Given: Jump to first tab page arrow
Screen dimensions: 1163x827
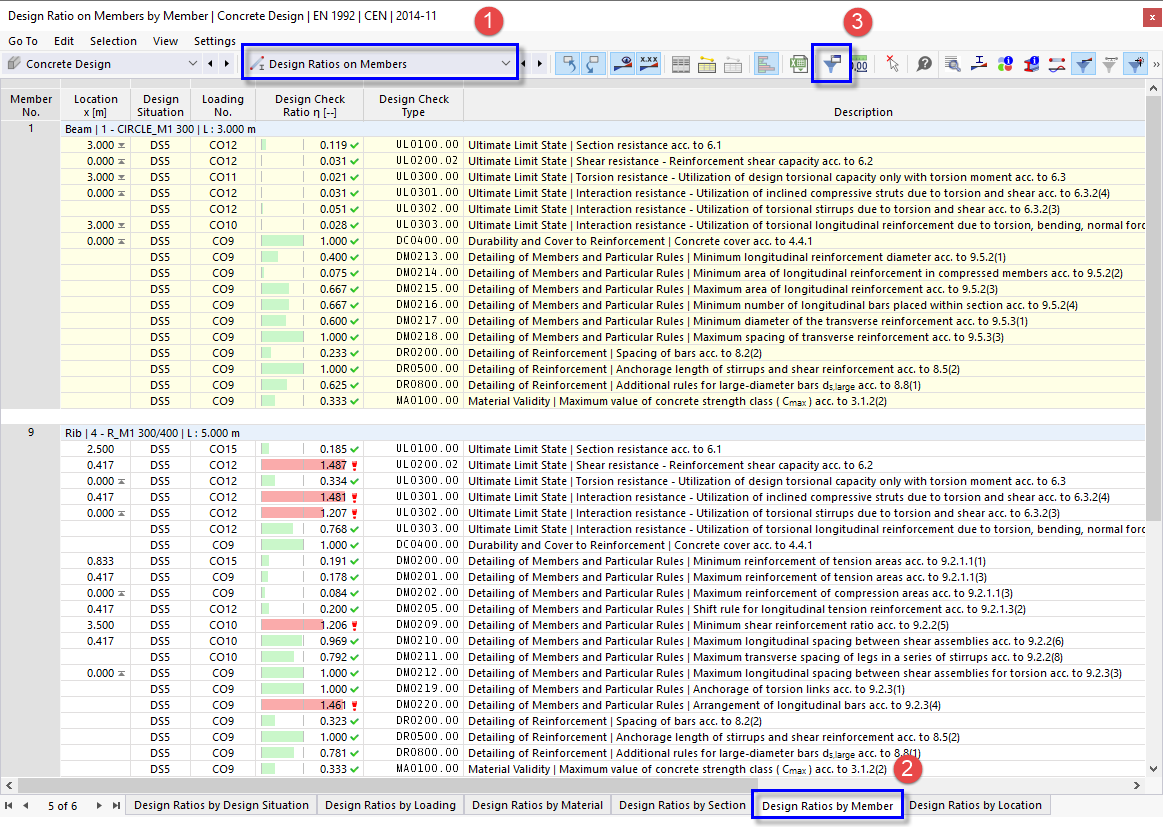Looking at the screenshot, I should coord(9,805).
